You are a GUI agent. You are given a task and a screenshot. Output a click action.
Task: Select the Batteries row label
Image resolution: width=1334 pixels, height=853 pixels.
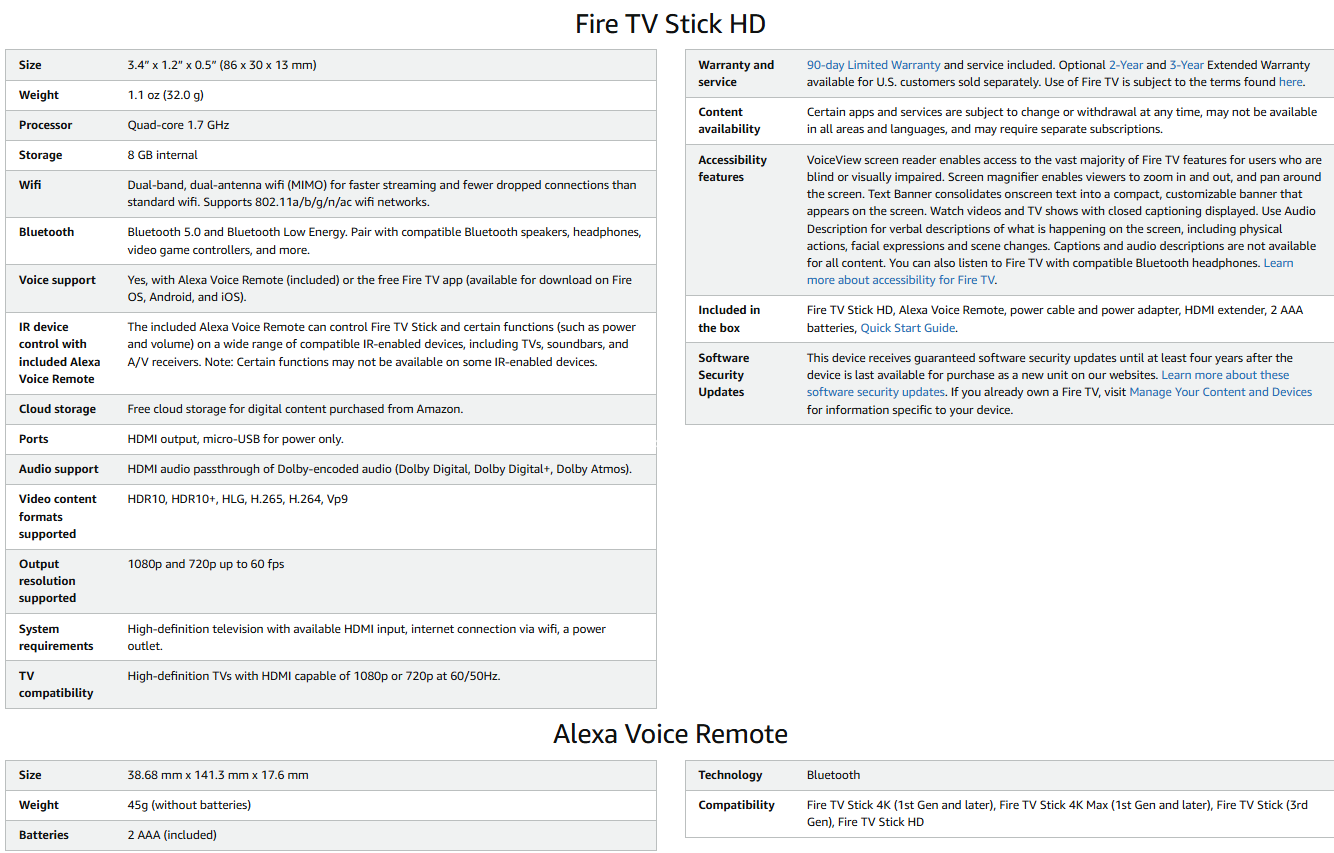(43, 835)
